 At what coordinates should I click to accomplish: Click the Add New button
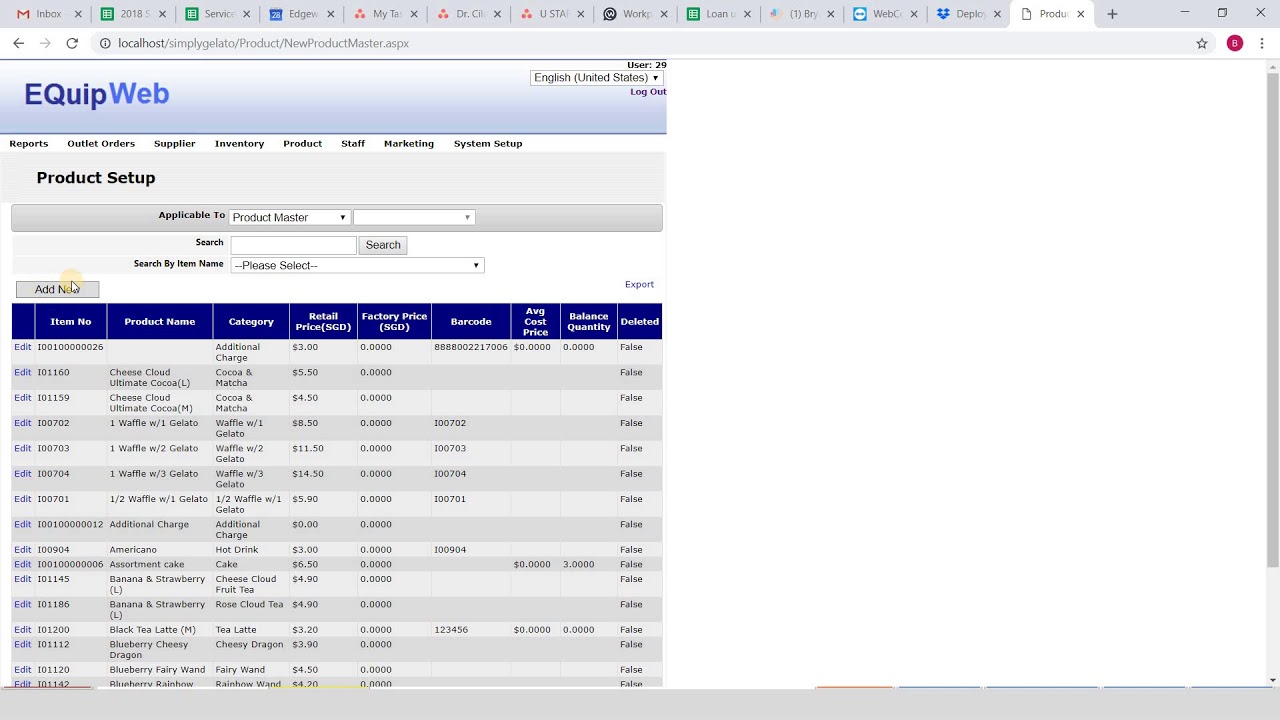(57, 289)
